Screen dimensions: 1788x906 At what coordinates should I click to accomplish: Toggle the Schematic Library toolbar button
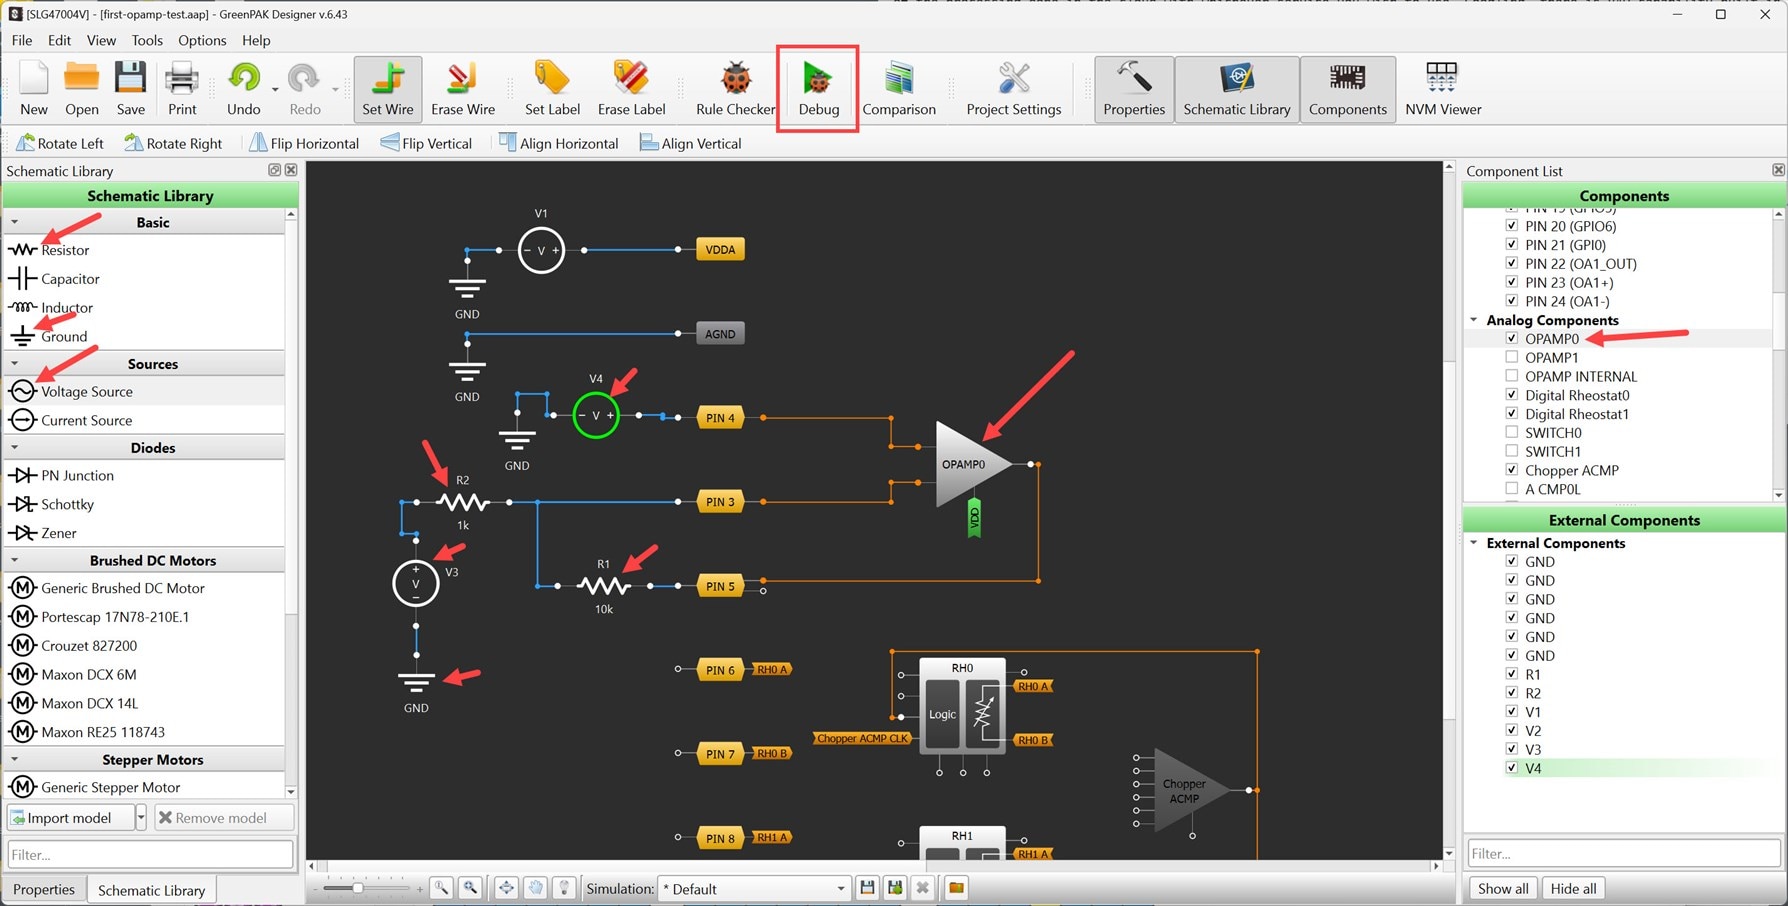pyautogui.click(x=1237, y=88)
